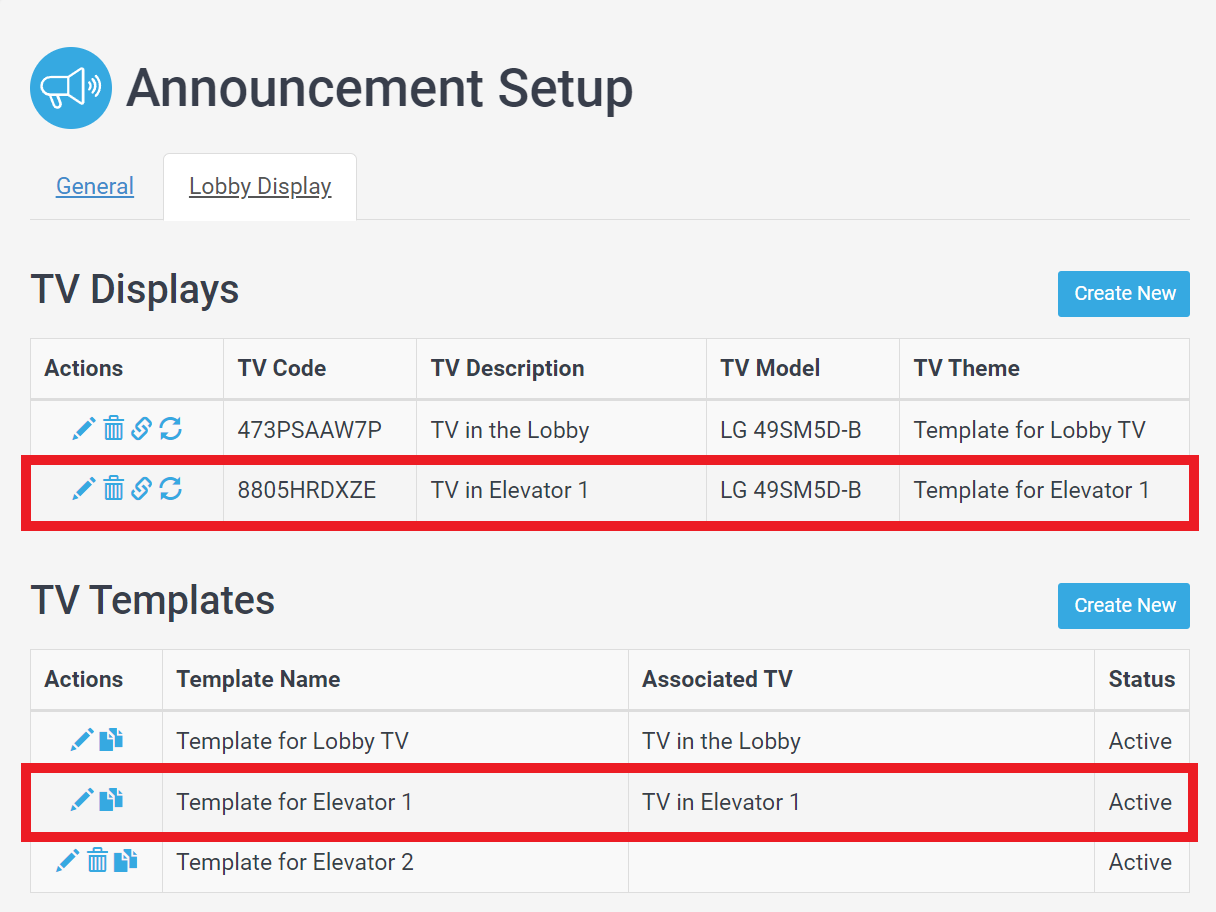
Task: Edit the TV in the Lobby display
Action: [84, 430]
